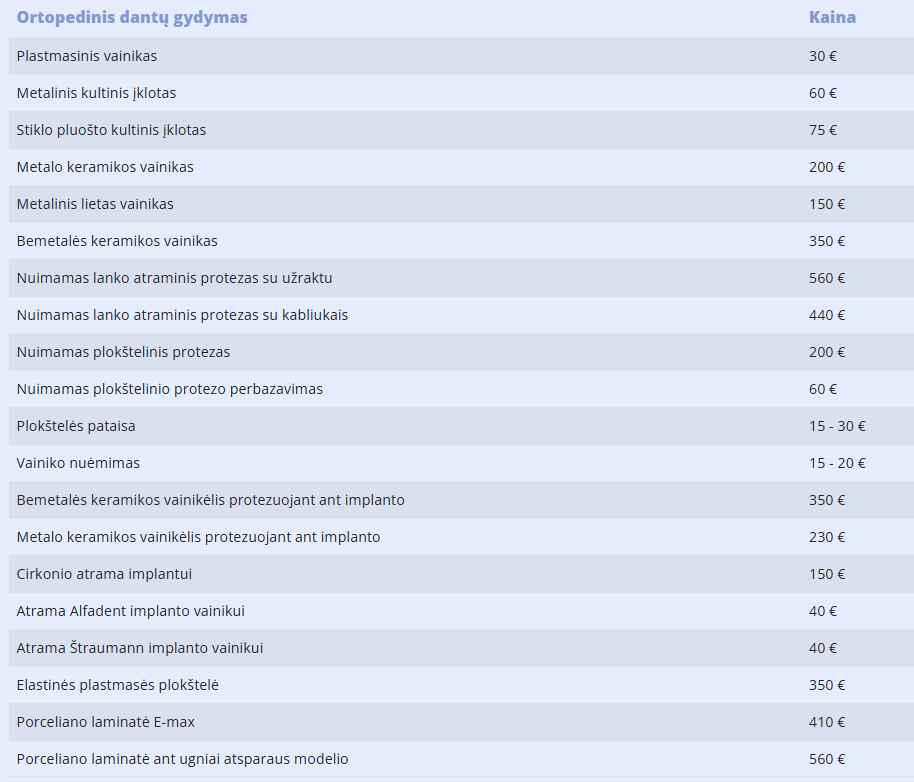
Task: Click the '15 - 20 €' price range
Action: pyautogui.click(x=837, y=463)
